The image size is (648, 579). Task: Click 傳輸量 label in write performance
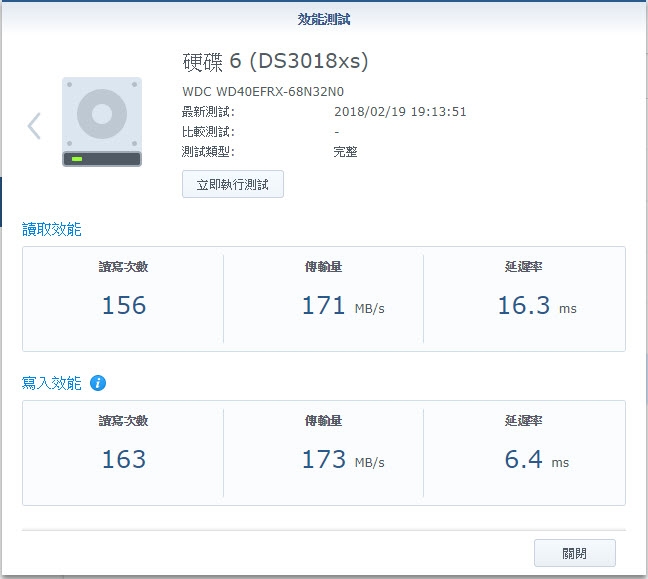(x=323, y=421)
